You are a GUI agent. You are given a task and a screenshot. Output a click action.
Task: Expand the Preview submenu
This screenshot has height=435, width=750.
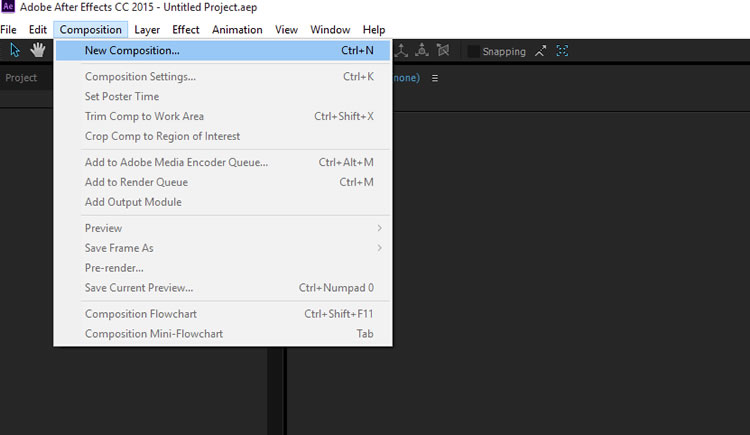pyautogui.click(x=223, y=228)
